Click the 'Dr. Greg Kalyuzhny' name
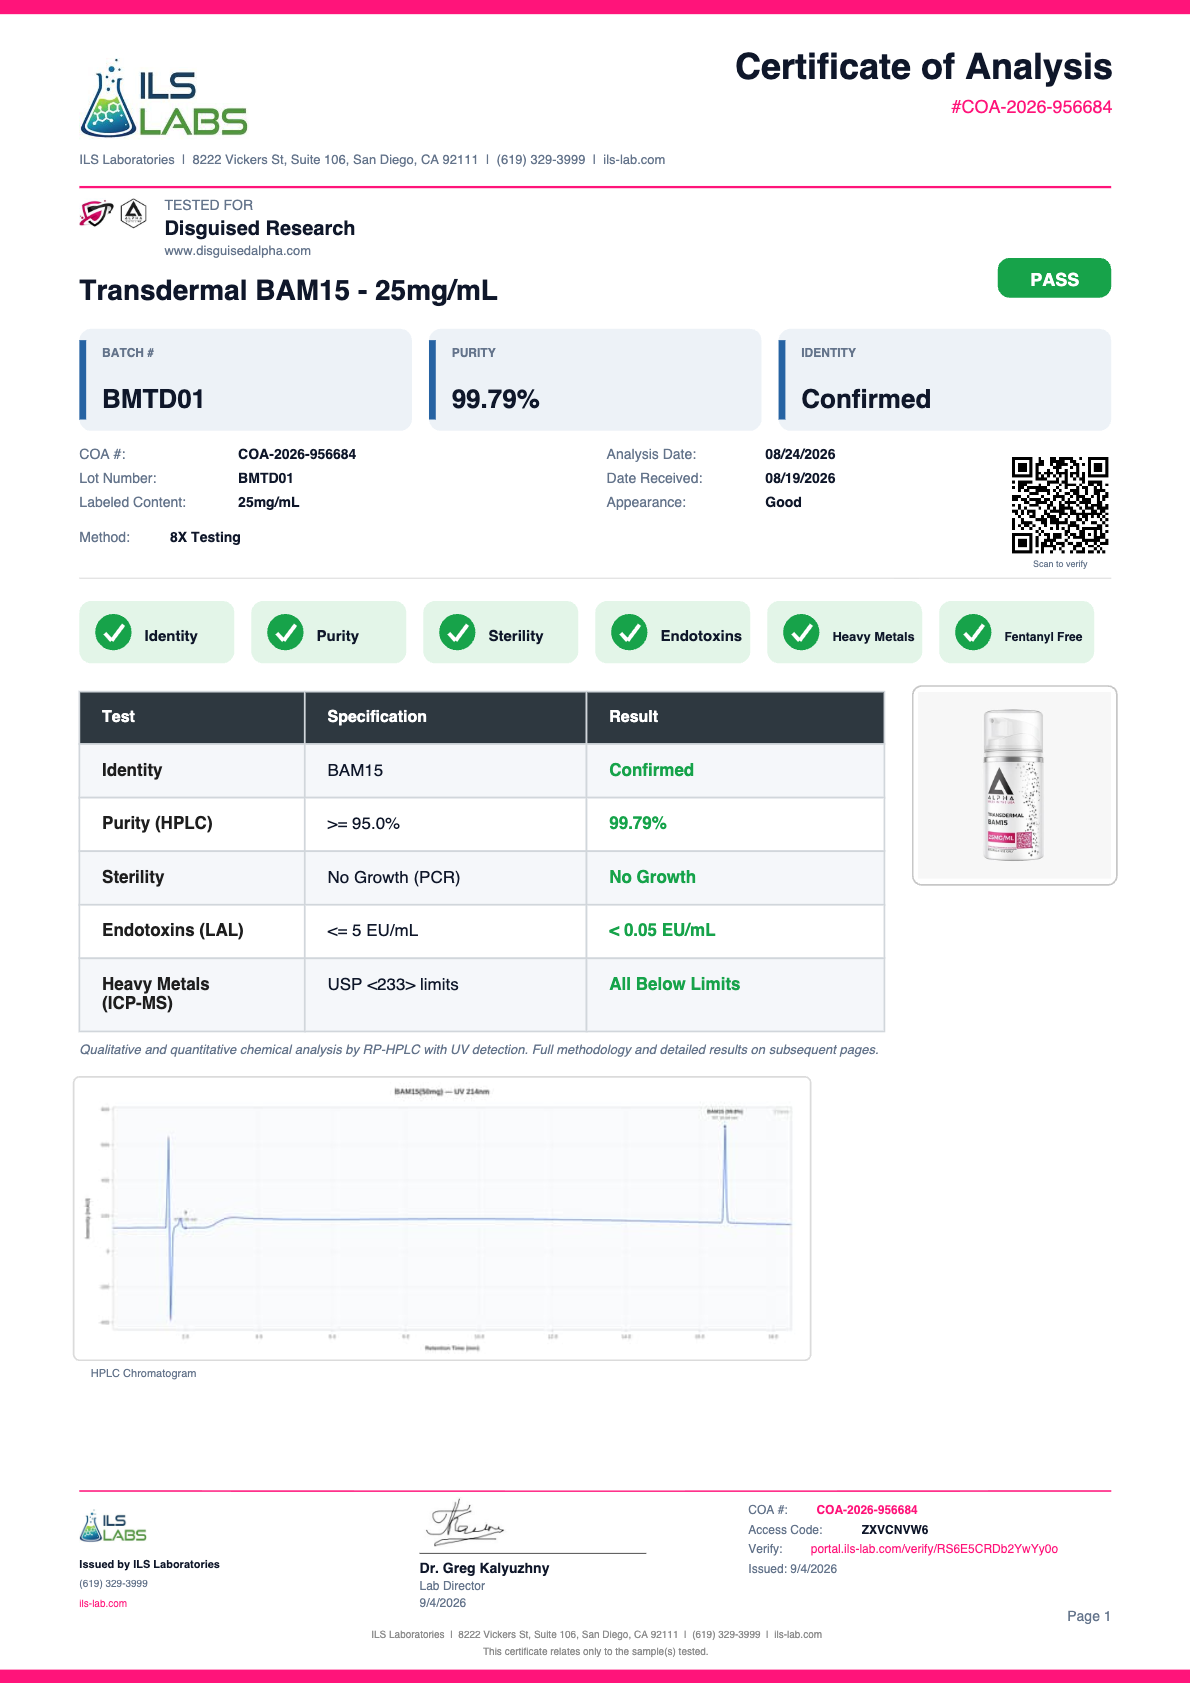 [x=484, y=1568]
